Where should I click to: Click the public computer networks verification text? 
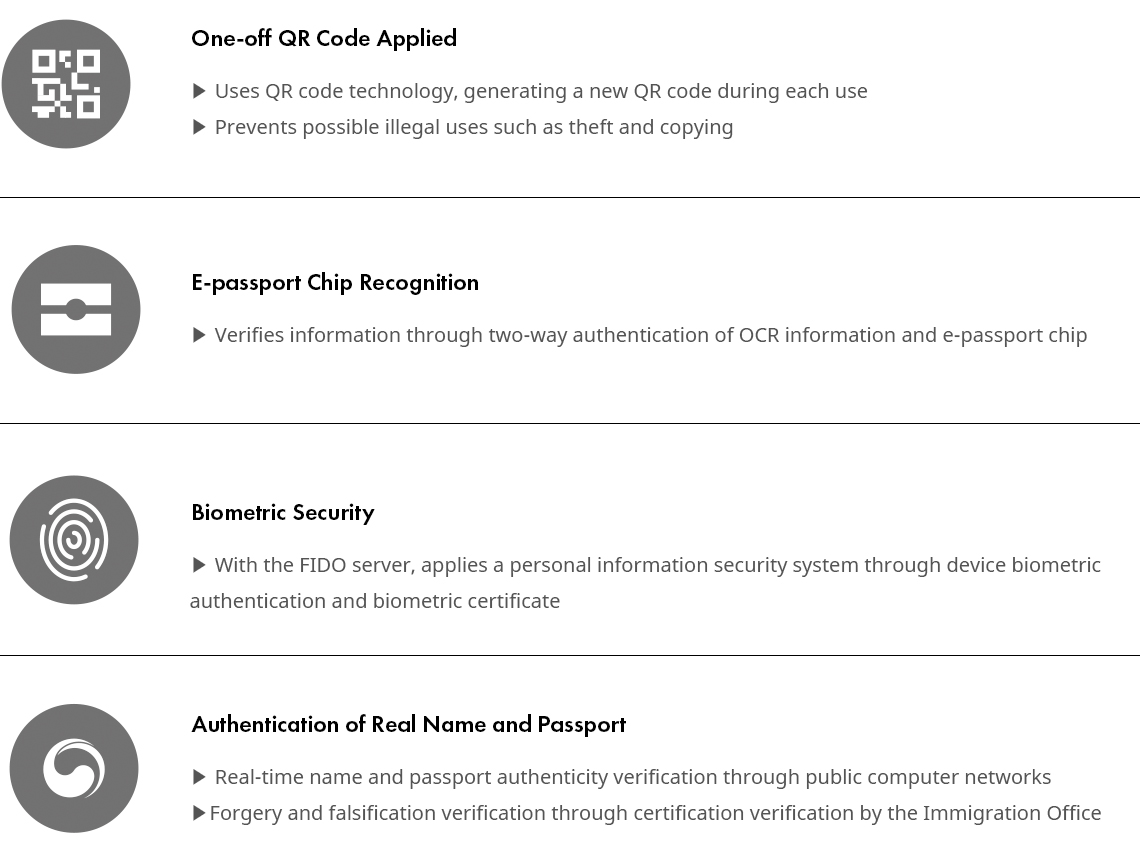pos(633,777)
